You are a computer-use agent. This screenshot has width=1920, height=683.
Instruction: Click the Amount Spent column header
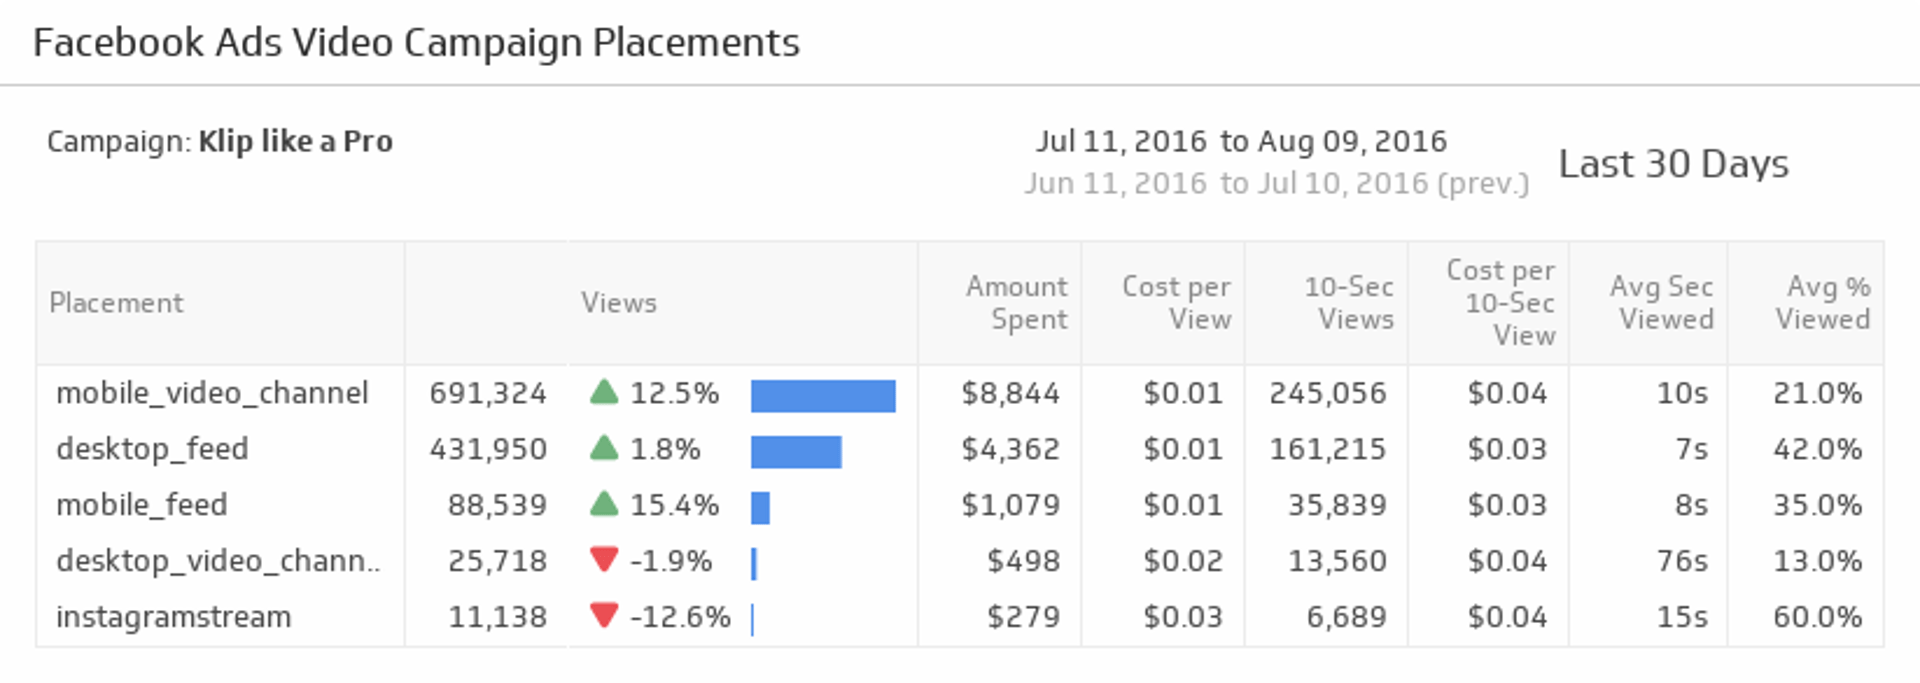[1017, 303]
